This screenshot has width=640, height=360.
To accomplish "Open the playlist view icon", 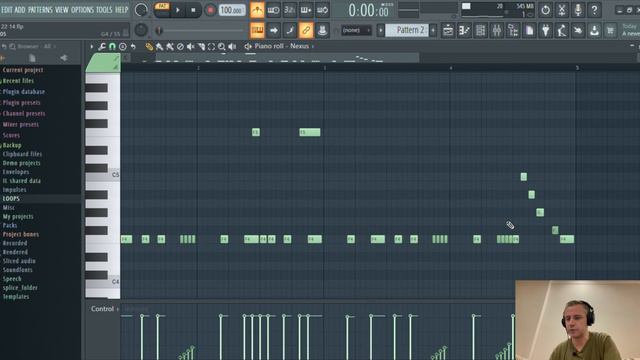I will 448,30.
